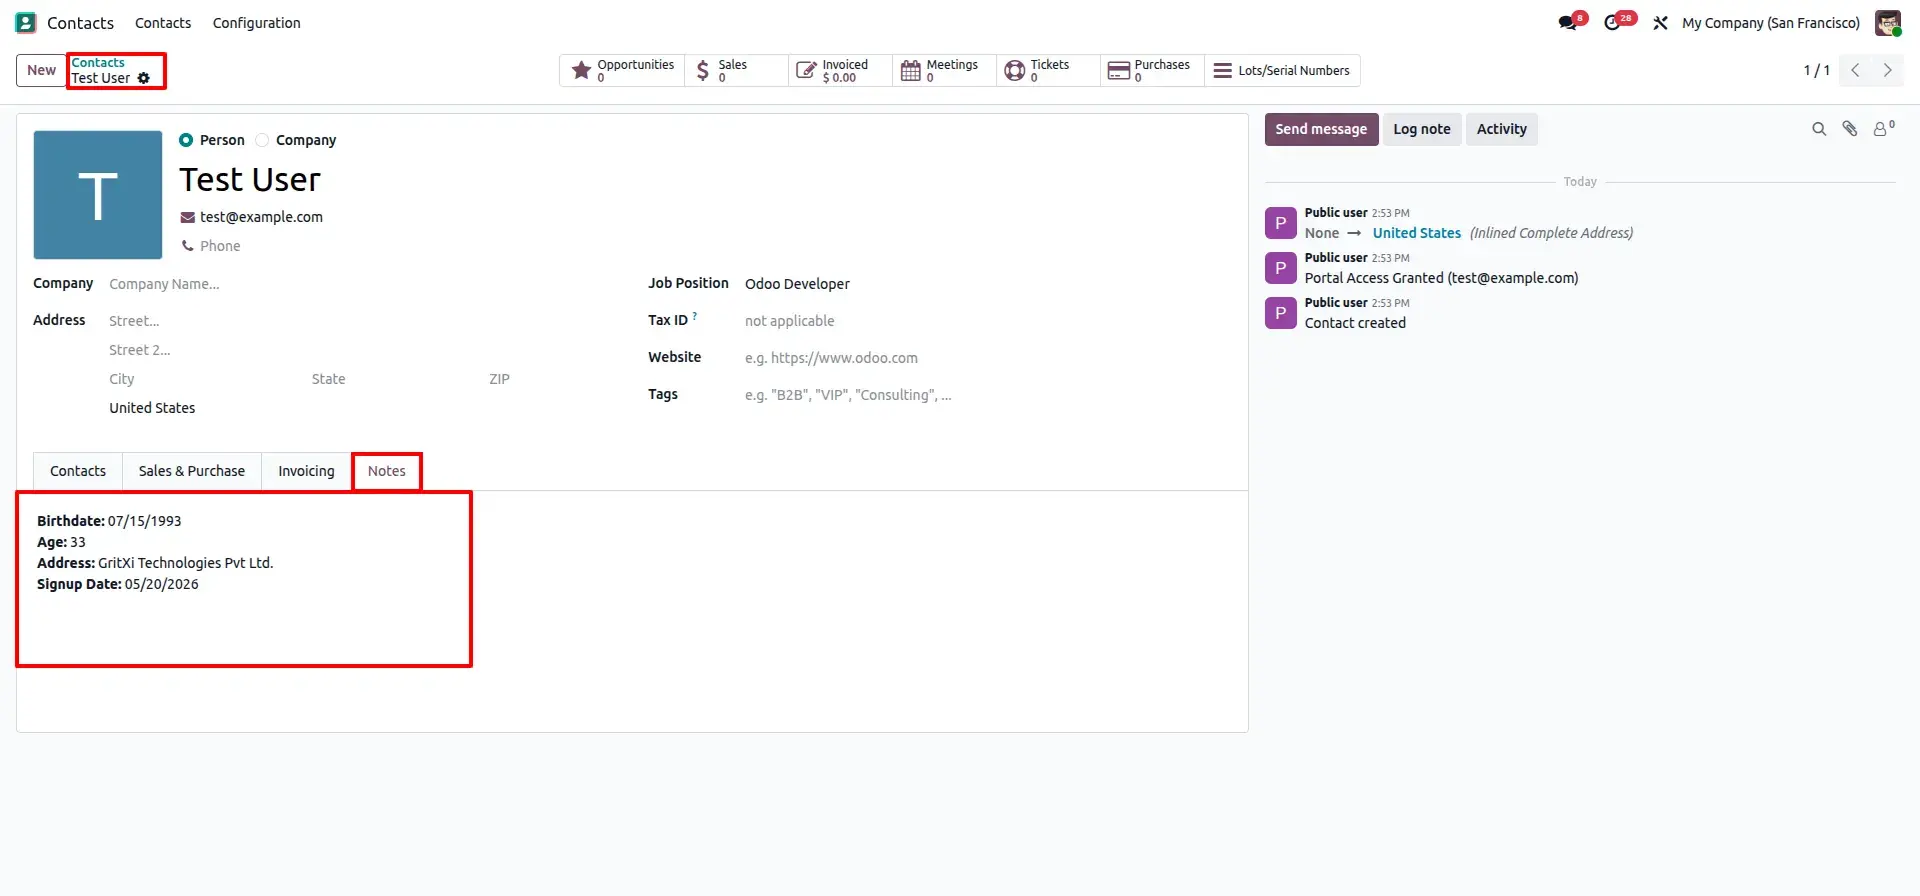Viewport: 1920px width, 896px height.
Task: Click the Street address field
Action: [x=360, y=321]
